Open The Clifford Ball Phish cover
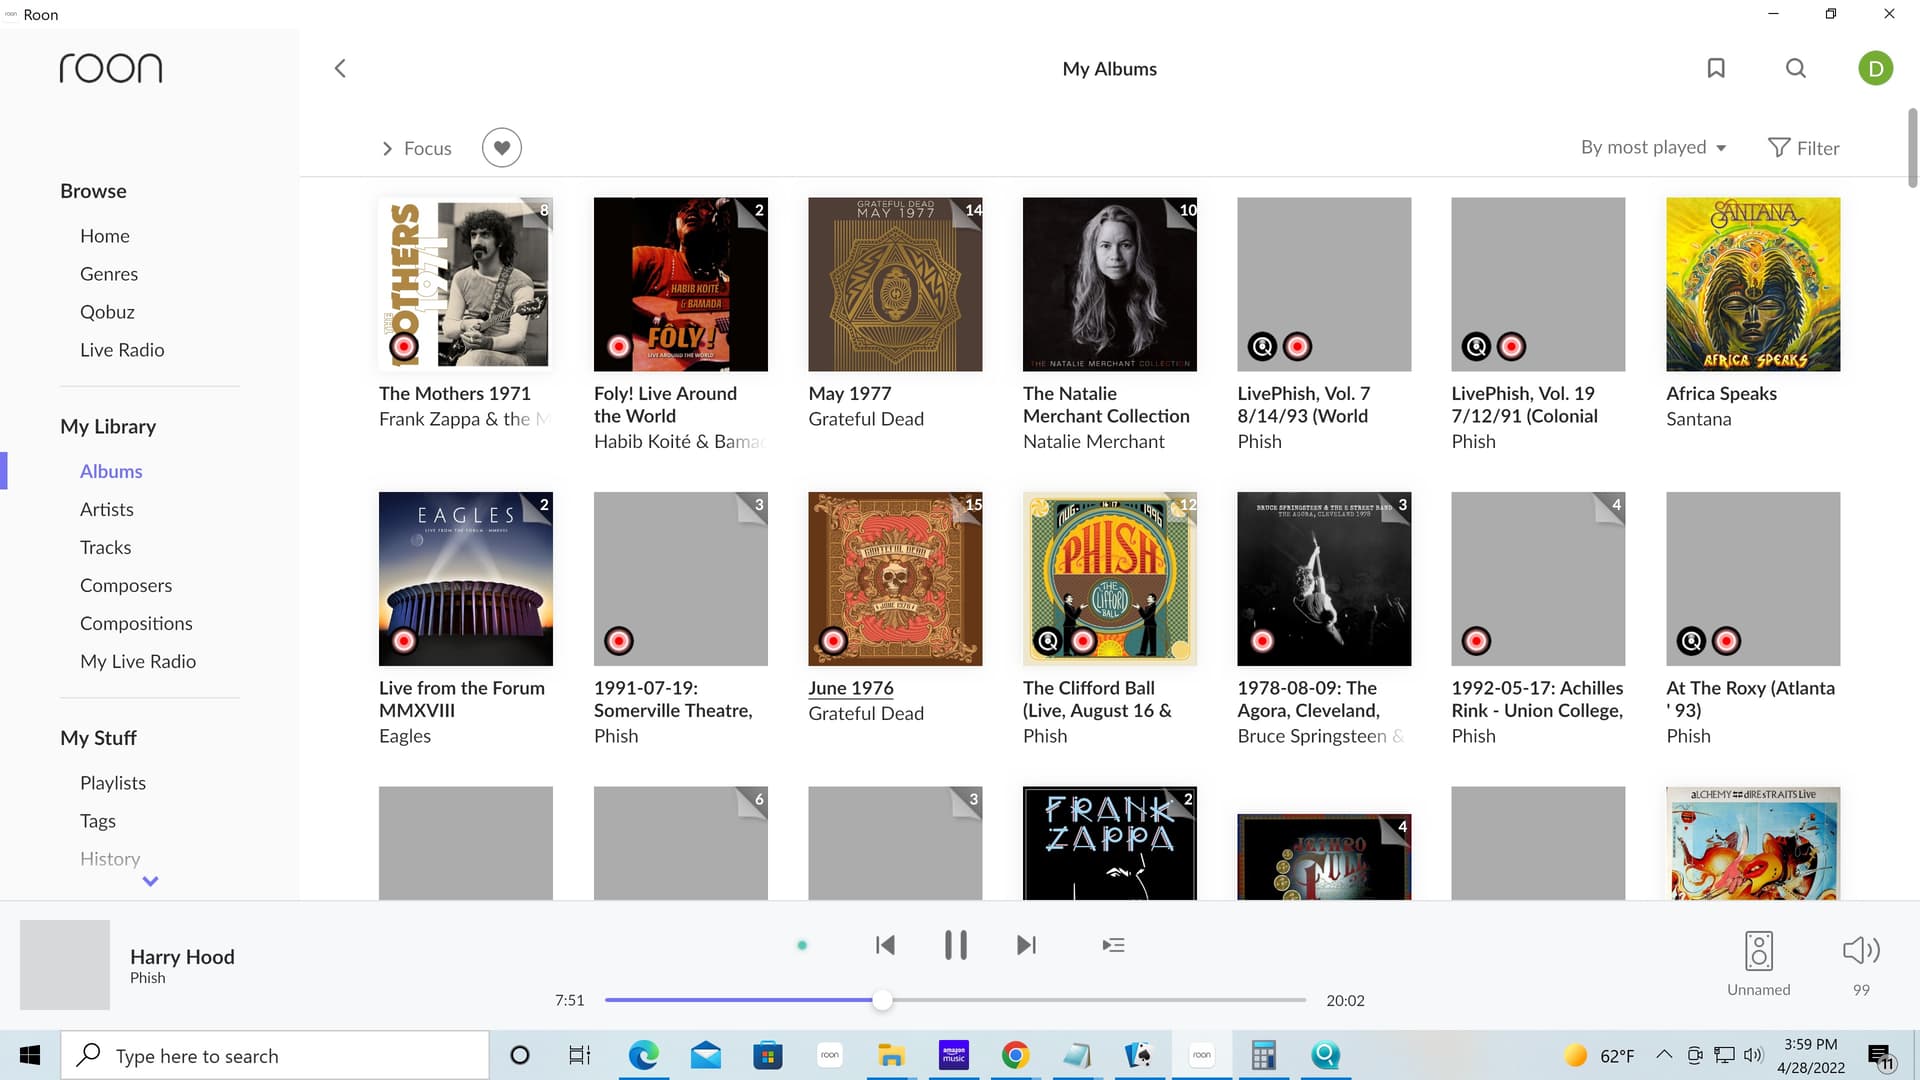 tap(1110, 579)
